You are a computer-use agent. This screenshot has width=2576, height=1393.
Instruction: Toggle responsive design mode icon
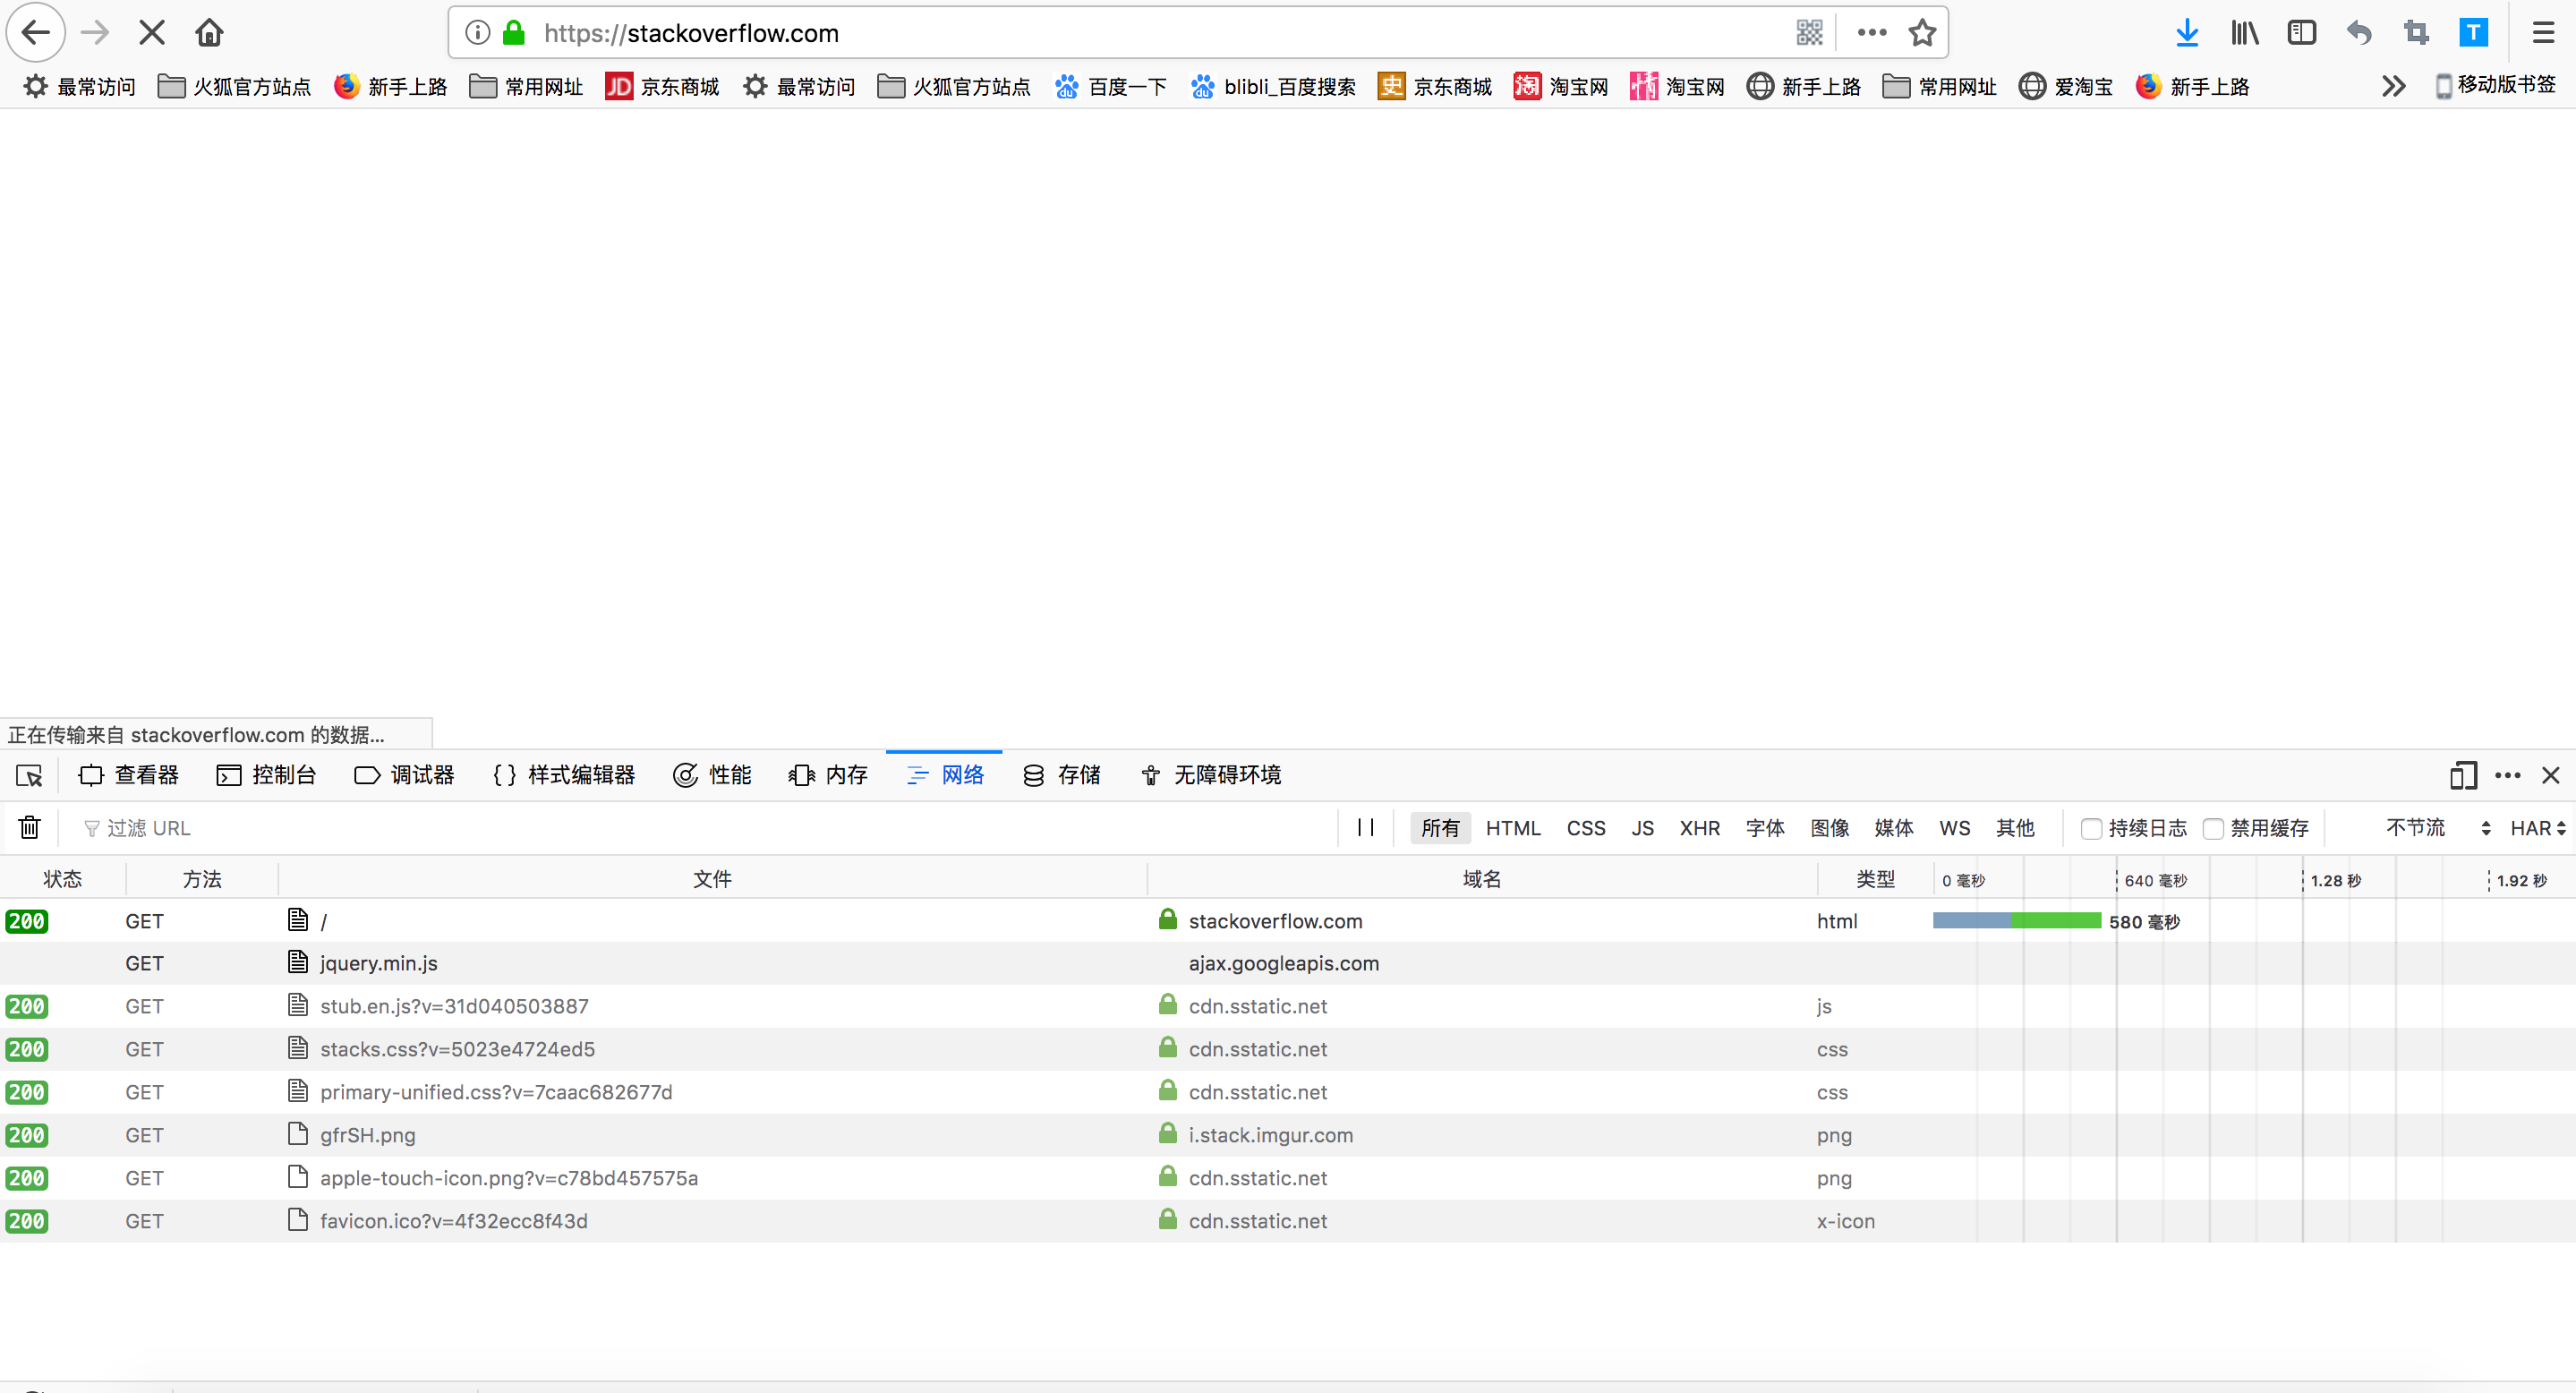(x=2462, y=775)
